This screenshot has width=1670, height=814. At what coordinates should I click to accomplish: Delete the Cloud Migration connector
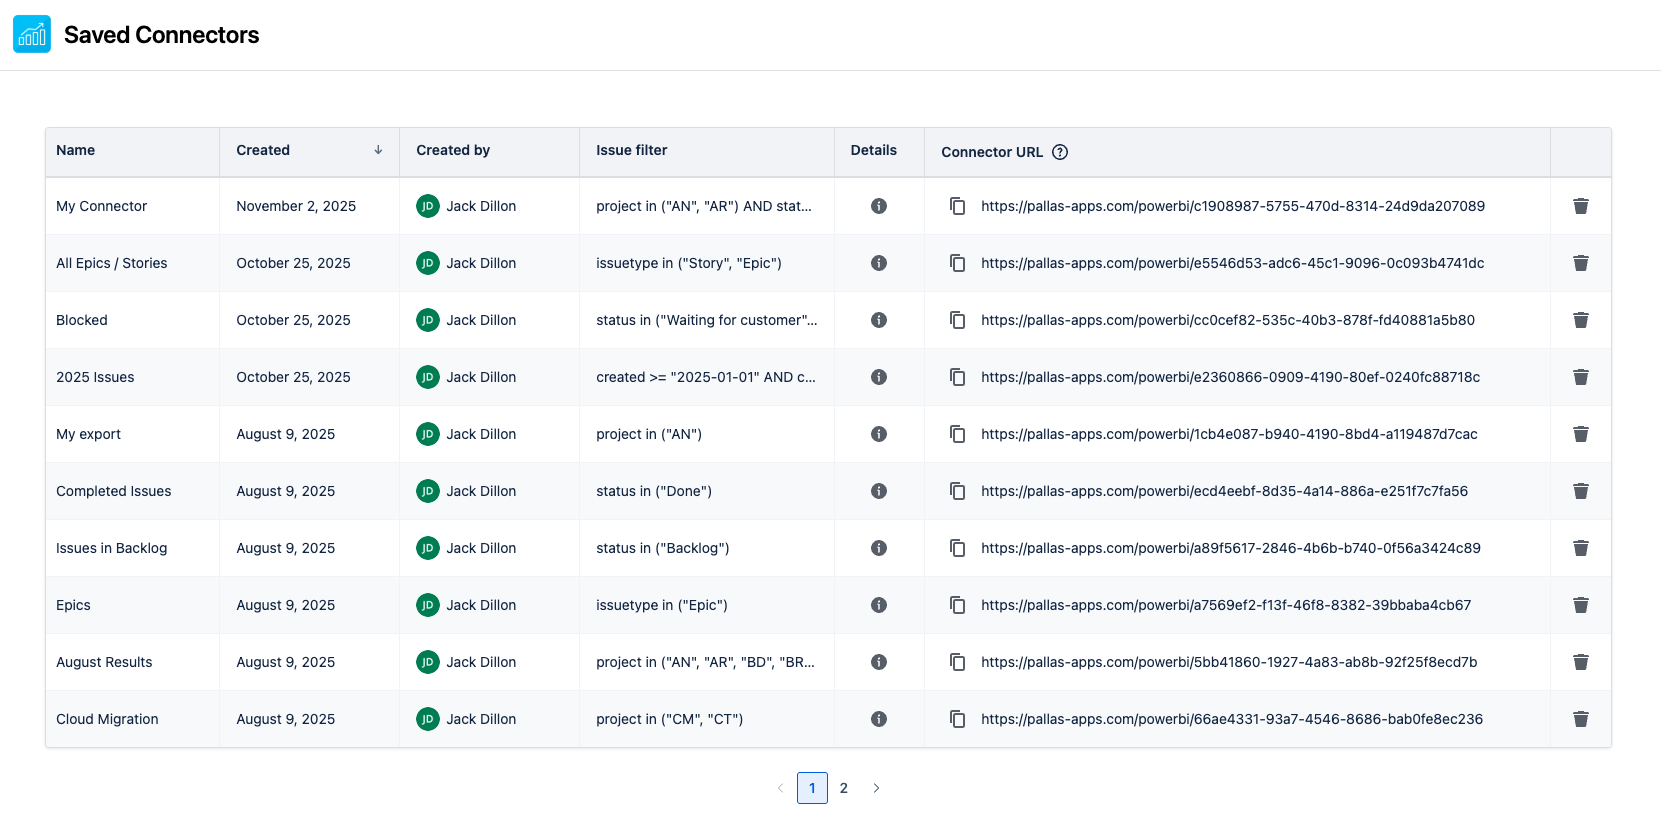tap(1581, 719)
